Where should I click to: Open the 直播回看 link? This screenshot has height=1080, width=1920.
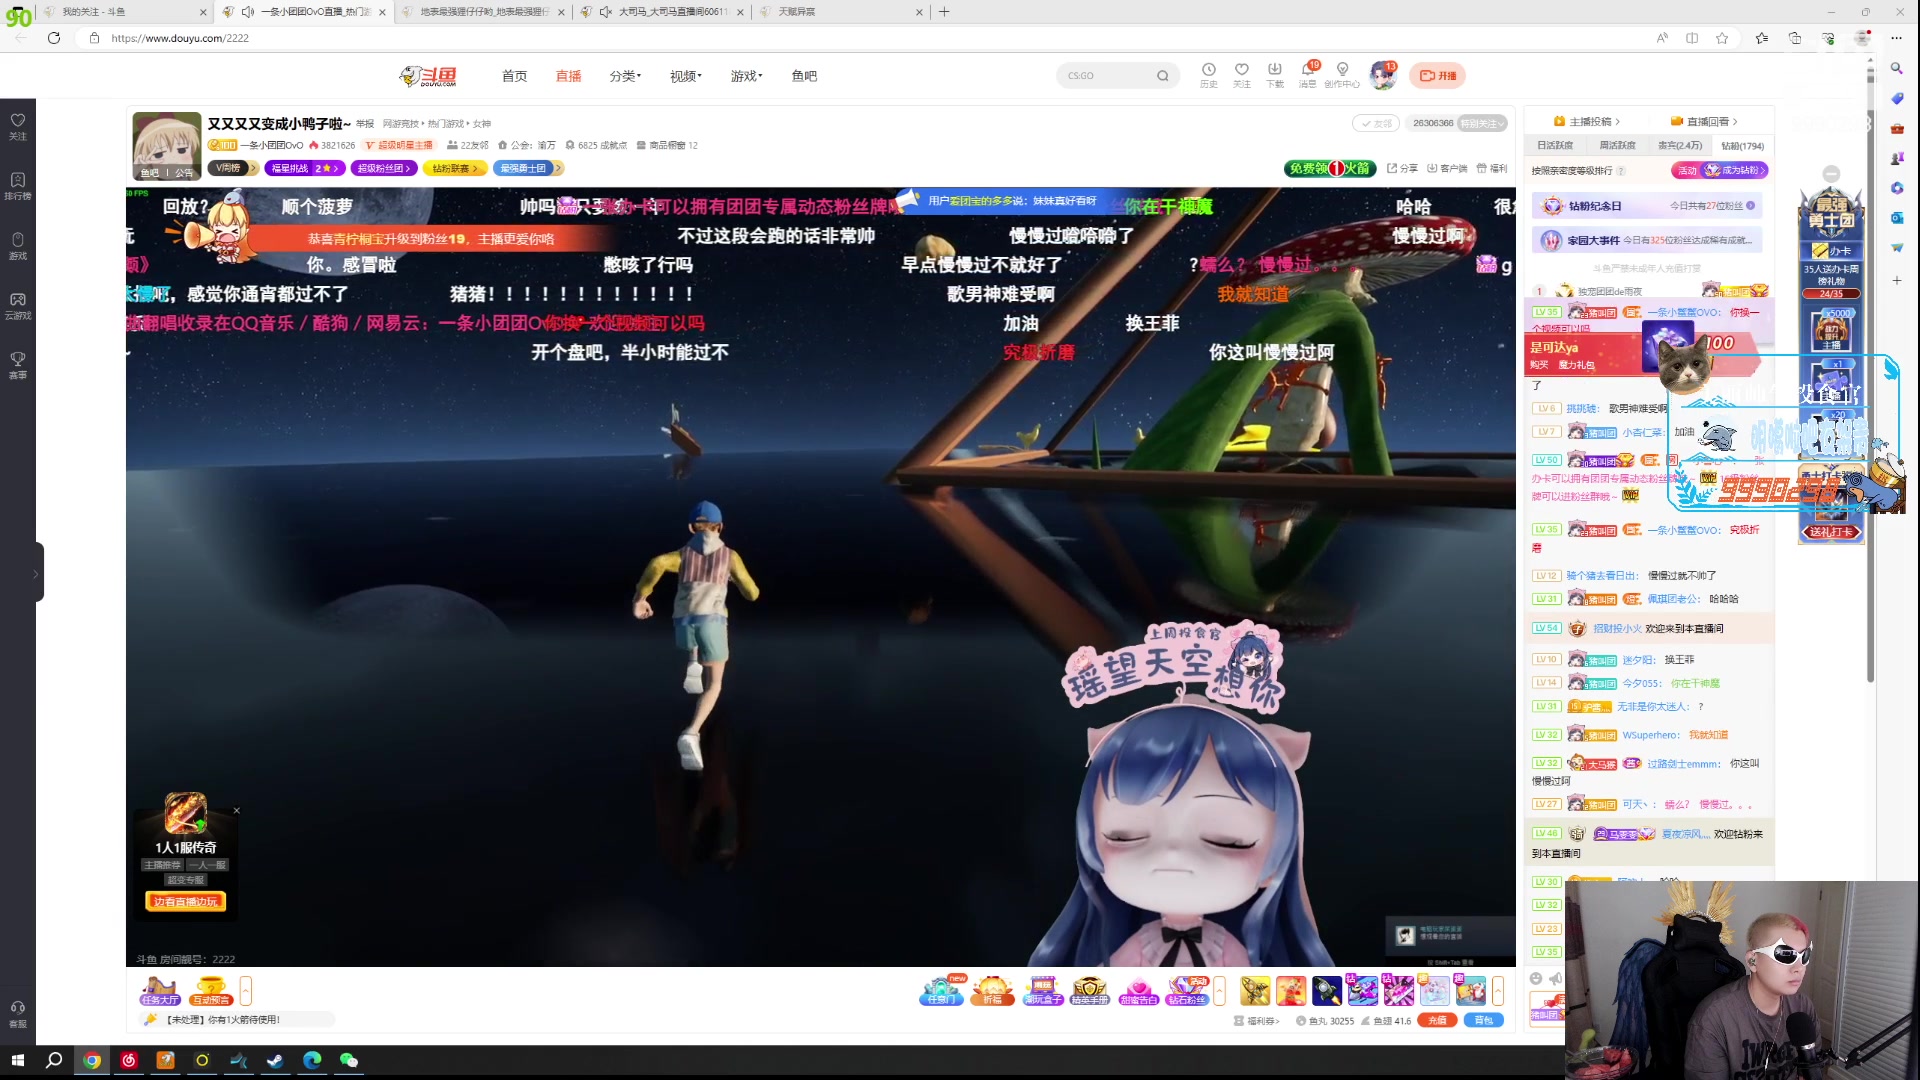coord(1704,121)
